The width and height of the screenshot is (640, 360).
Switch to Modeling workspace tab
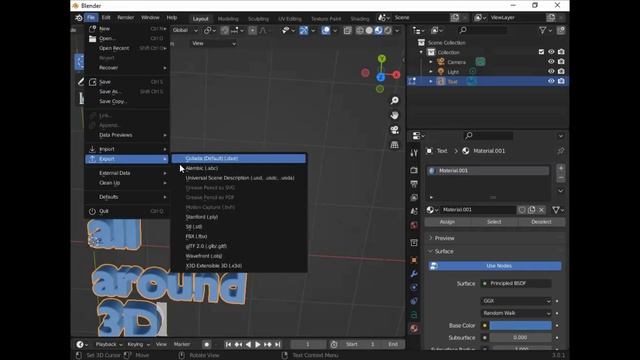pos(228,19)
